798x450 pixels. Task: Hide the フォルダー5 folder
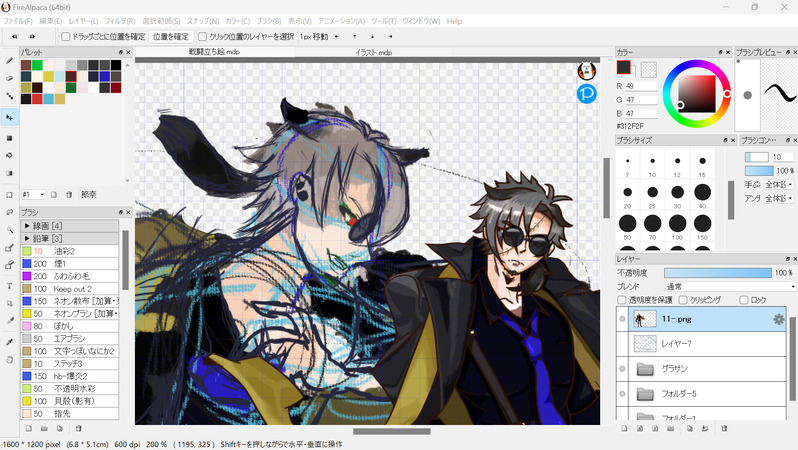click(622, 393)
